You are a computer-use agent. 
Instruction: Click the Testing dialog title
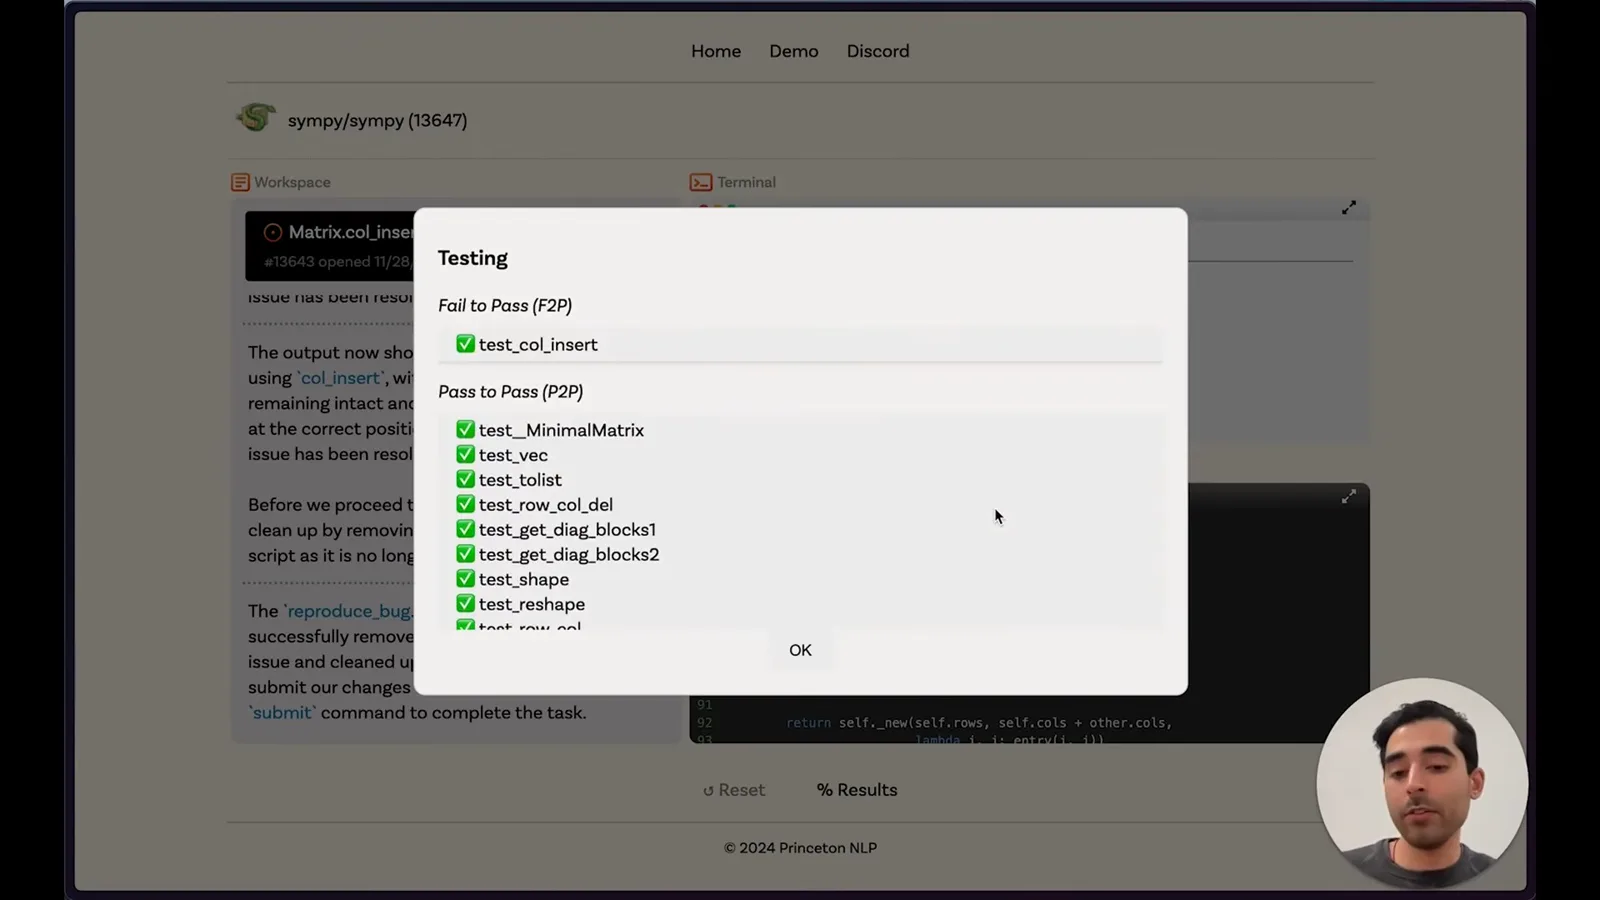[x=473, y=258]
